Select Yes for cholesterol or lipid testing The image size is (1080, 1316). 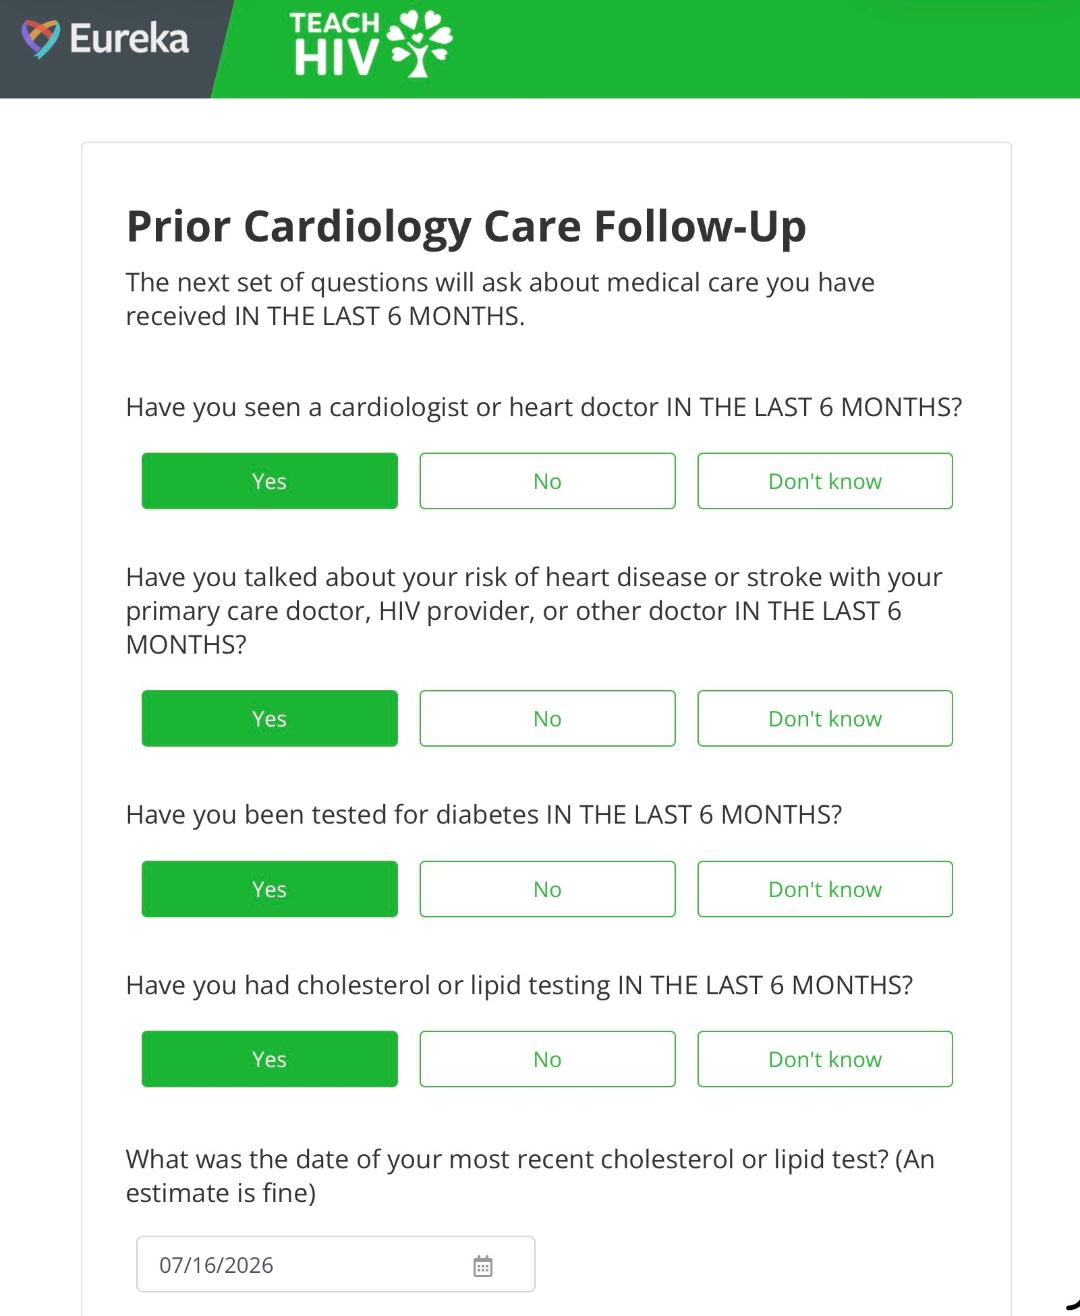[269, 1059]
